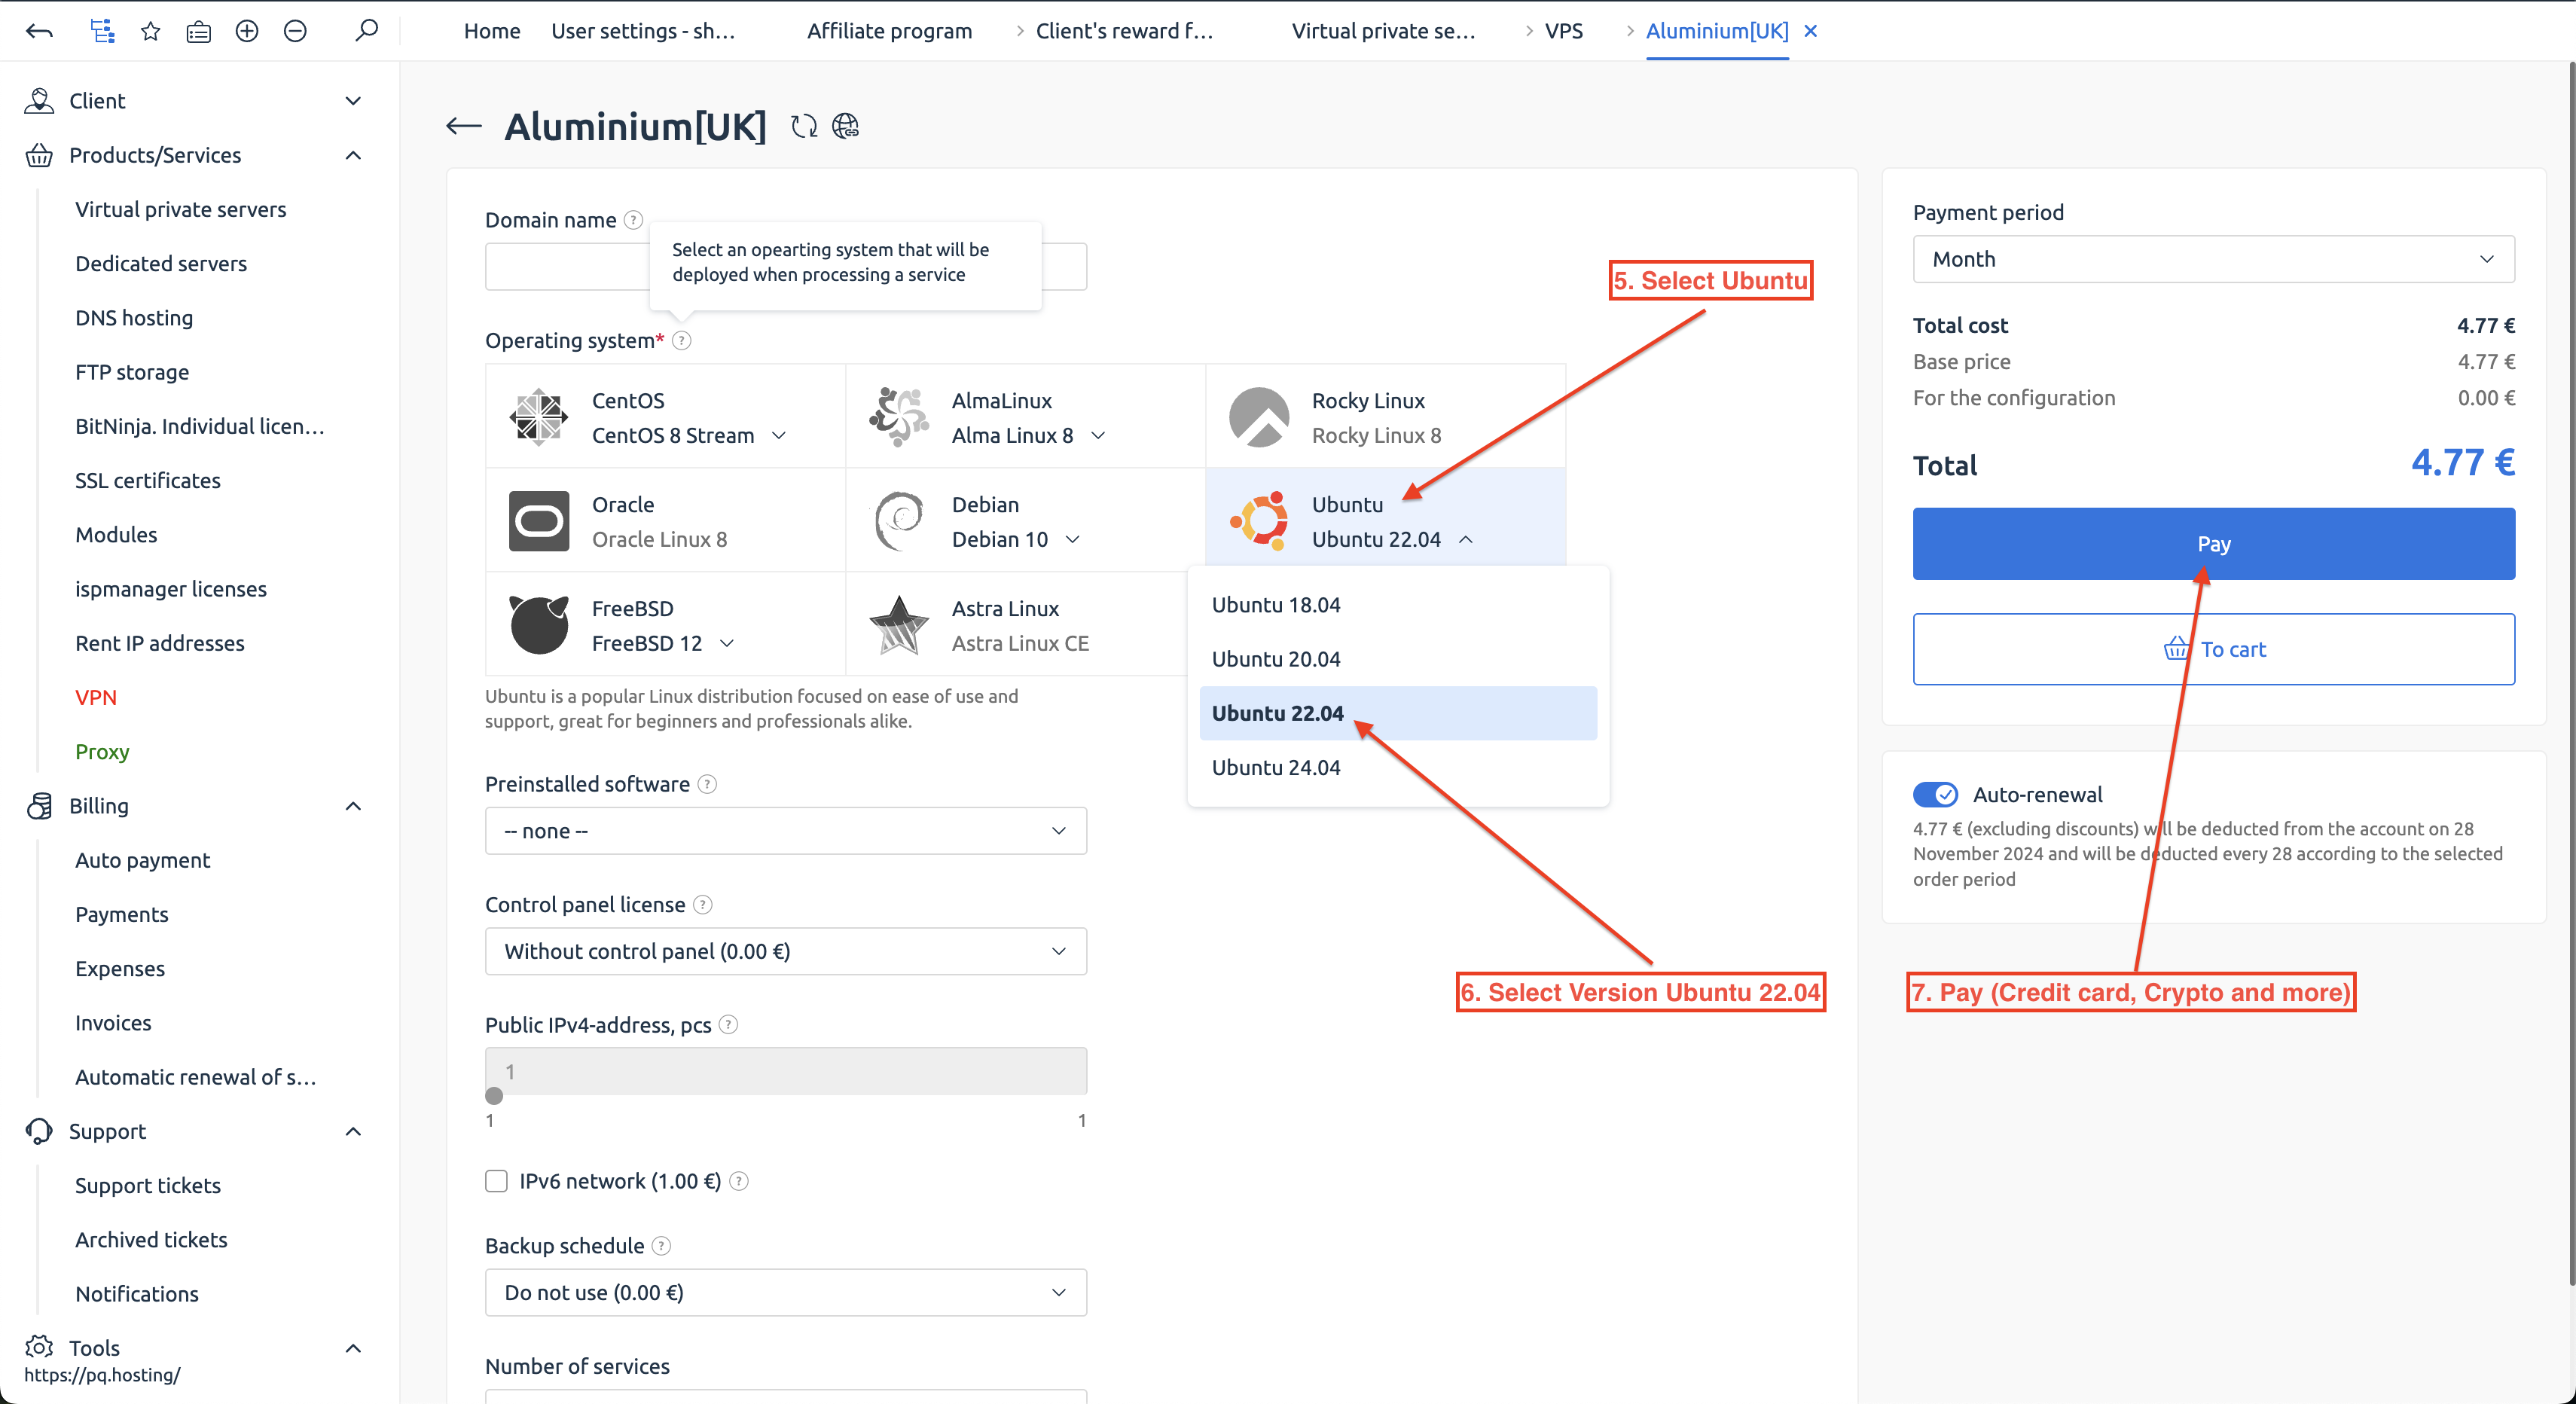Select the AlmaLinux logo
This screenshot has width=2576, height=1404.
[899, 417]
